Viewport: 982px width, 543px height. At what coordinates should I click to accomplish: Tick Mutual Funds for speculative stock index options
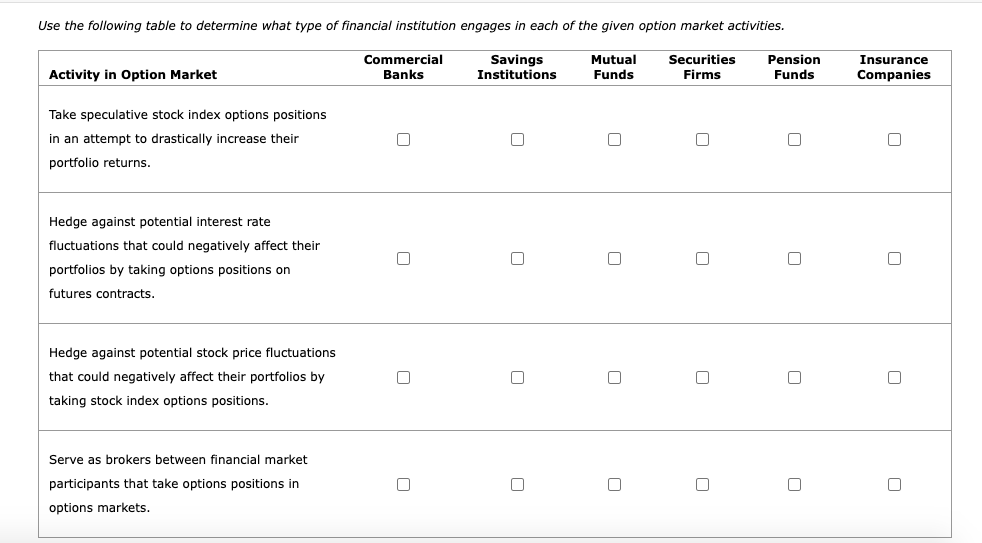coord(613,139)
